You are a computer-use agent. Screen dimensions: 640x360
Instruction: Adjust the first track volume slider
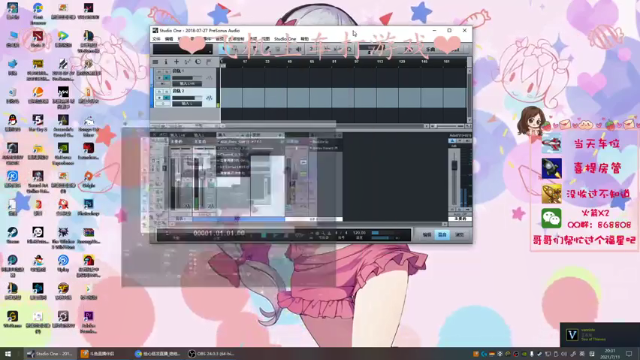[x=187, y=78]
